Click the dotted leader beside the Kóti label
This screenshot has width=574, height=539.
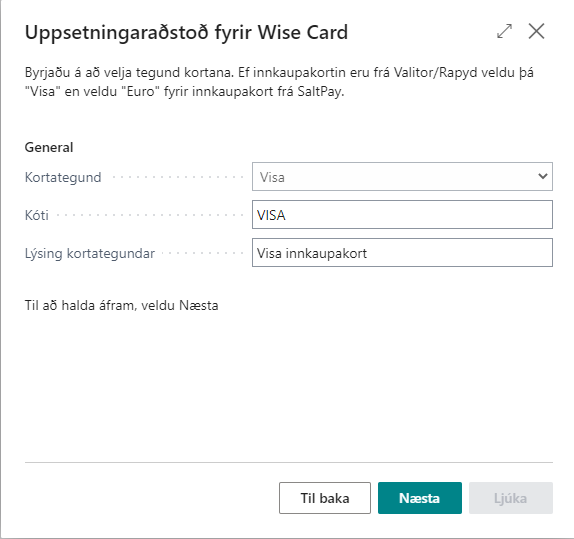[150, 215]
